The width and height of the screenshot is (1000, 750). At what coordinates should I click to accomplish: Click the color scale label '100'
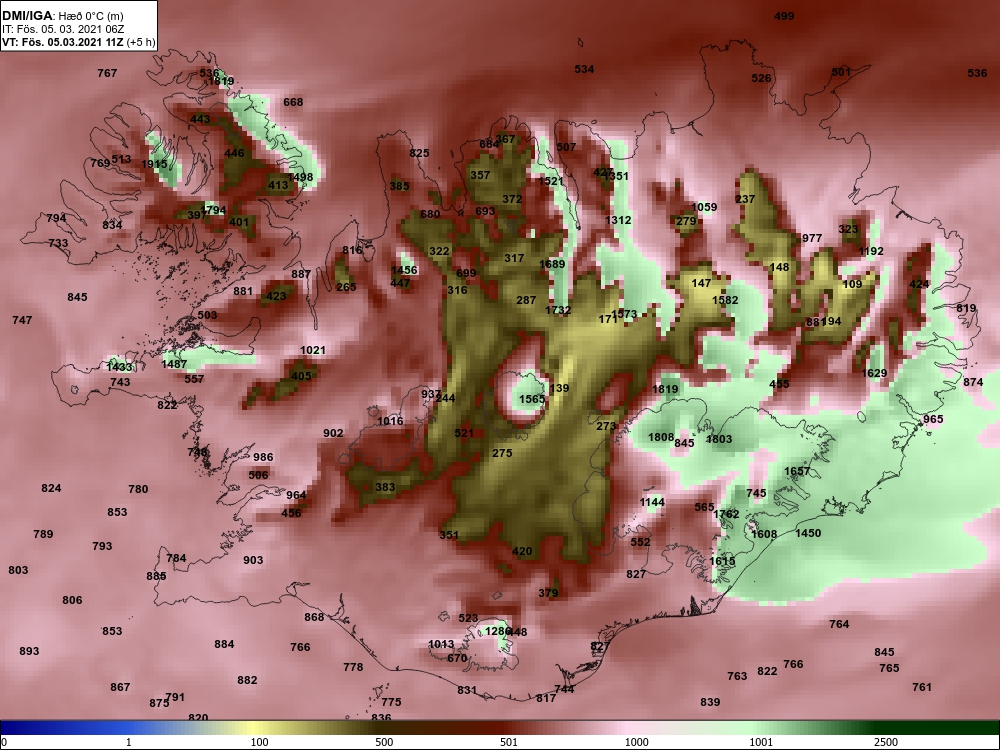[259, 742]
